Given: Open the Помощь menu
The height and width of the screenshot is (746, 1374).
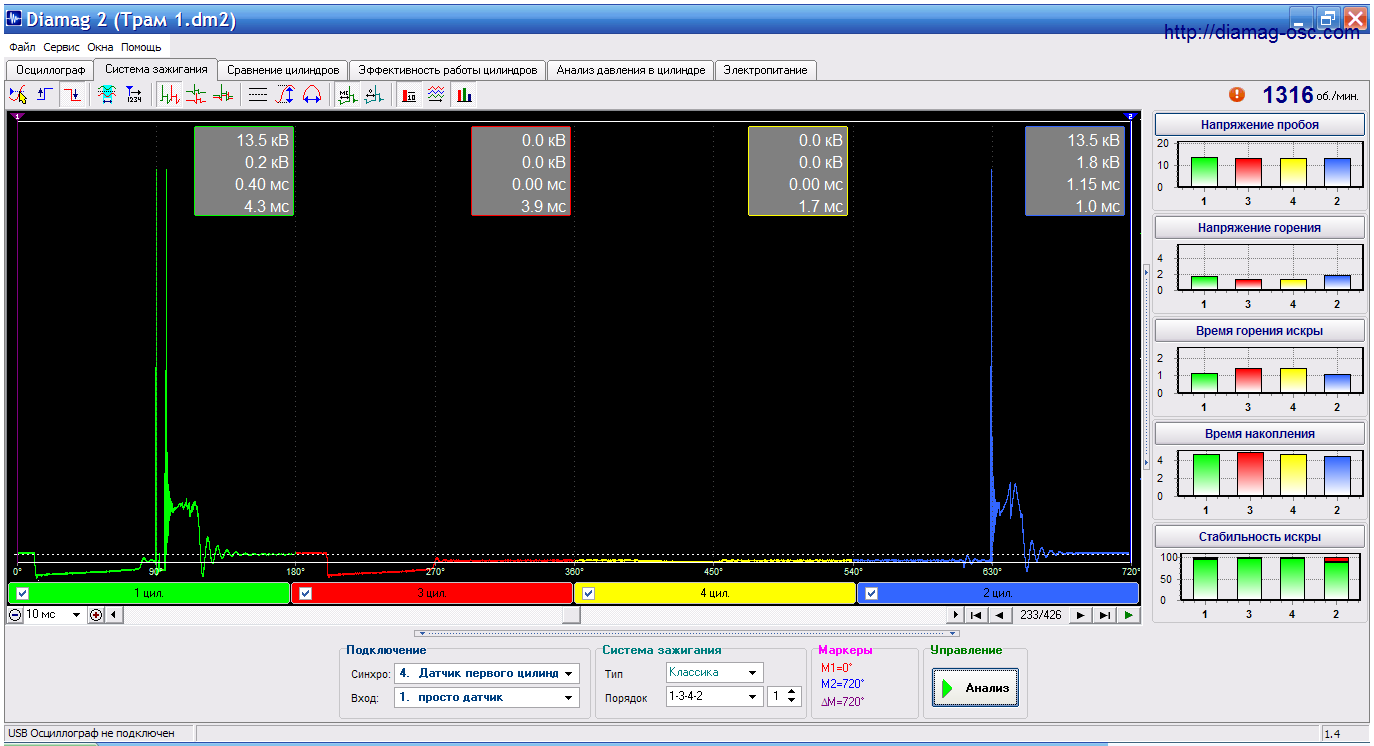Looking at the screenshot, I should 141,47.
